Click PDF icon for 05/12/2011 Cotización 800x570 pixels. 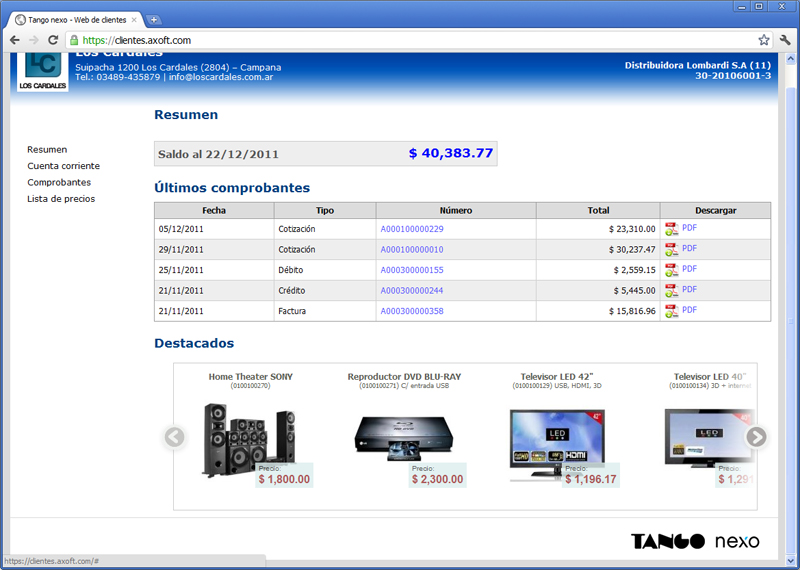coord(671,229)
